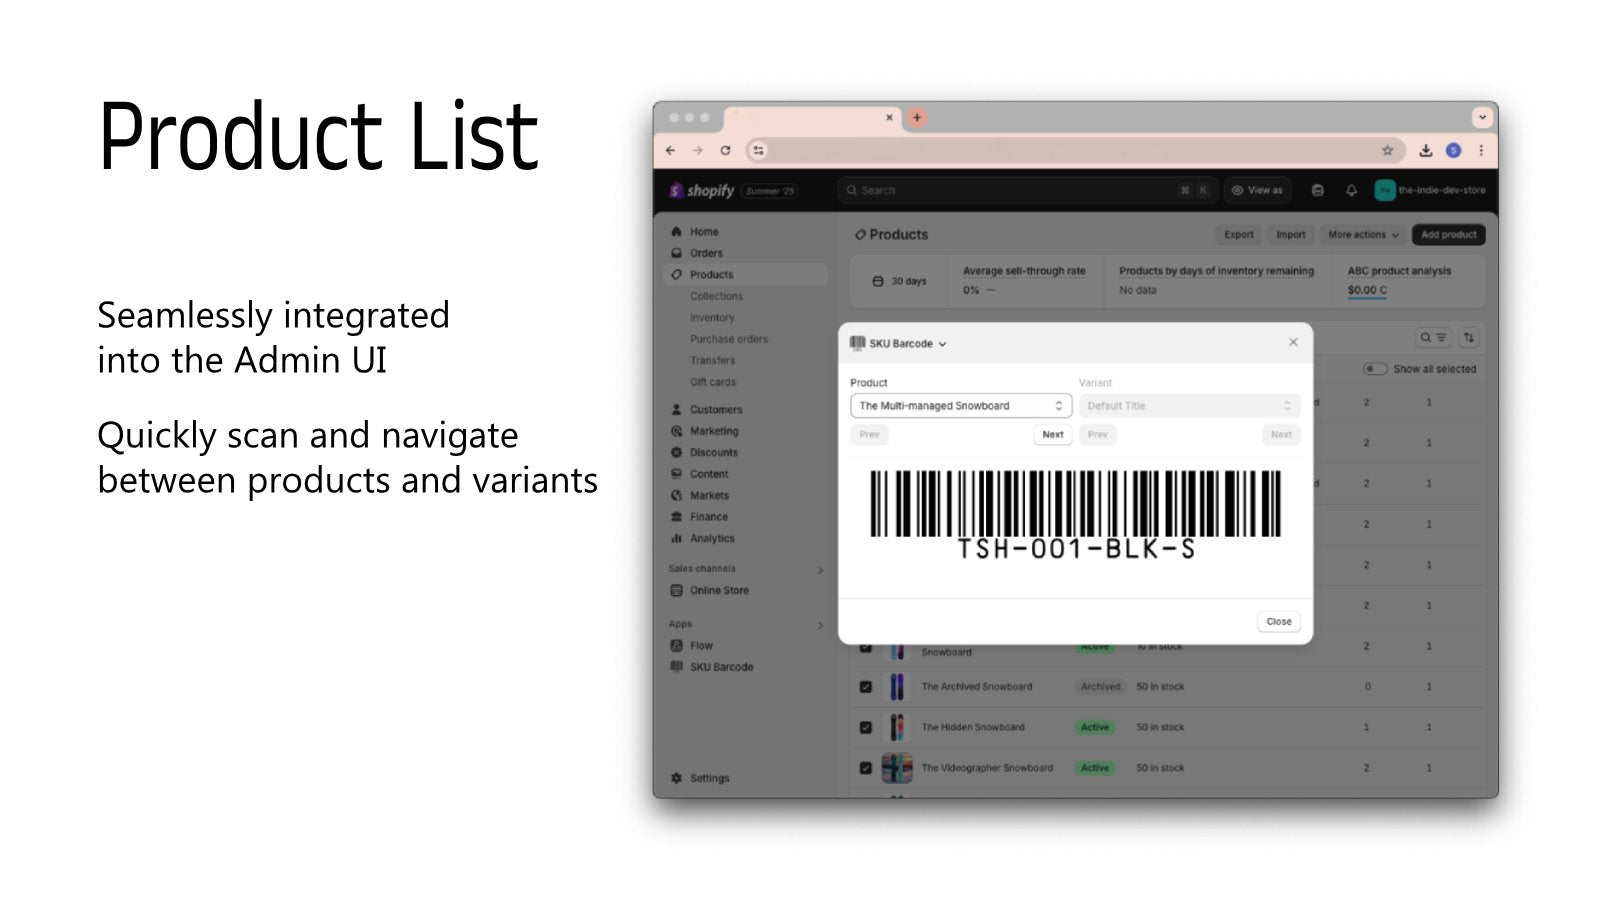This screenshot has height=900, width=1600.
Task: Open the browser three-dot menu
Action: coord(1481,150)
